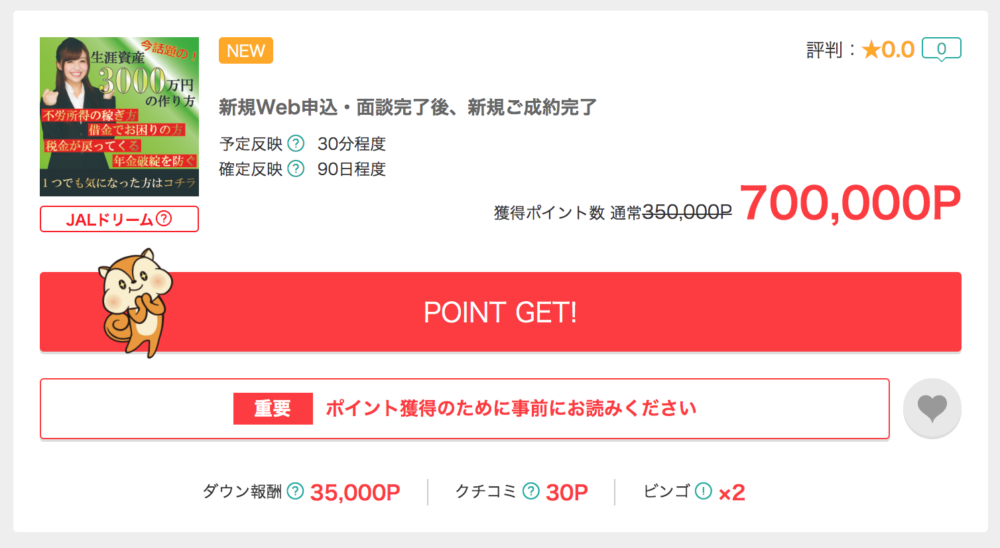Toggle the heart favorite button

point(932,408)
